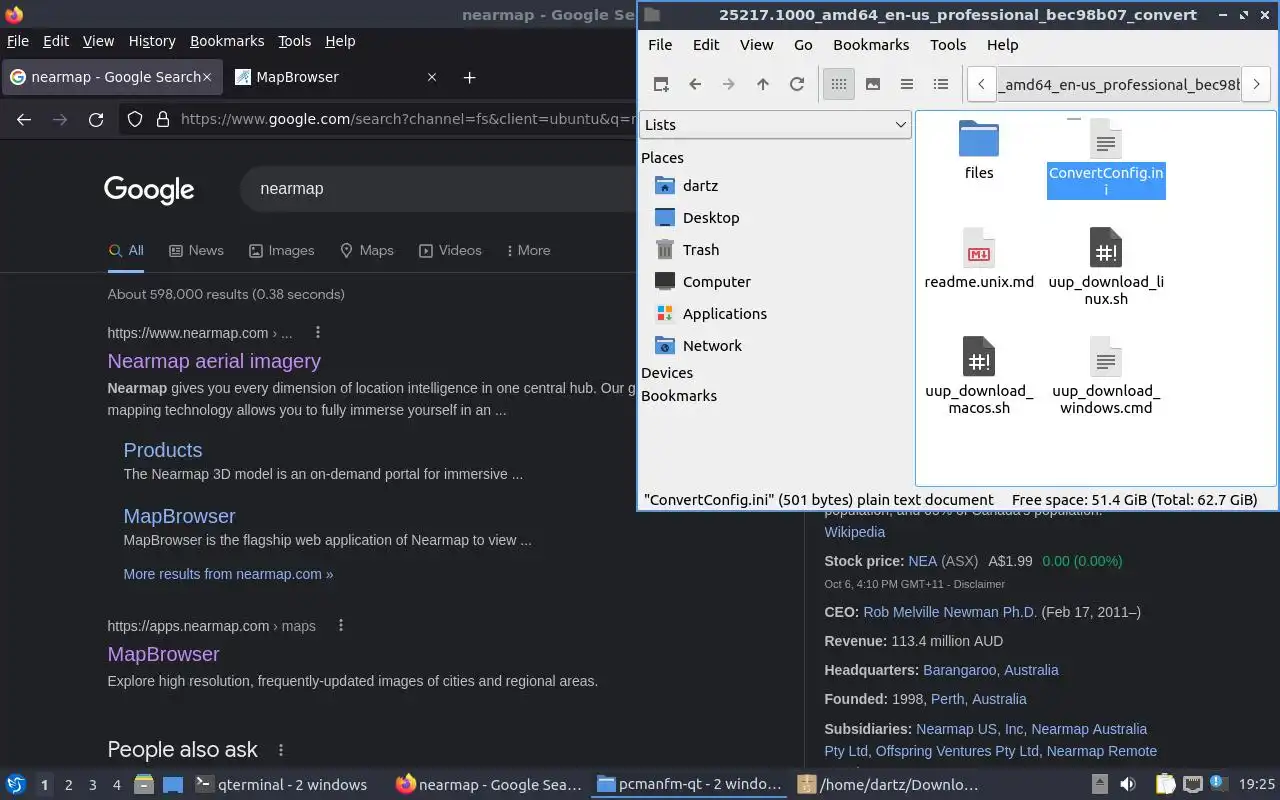Screen dimensions: 1280x800
Task: Select the uup_download_linux.sh script
Action: click(1106, 267)
